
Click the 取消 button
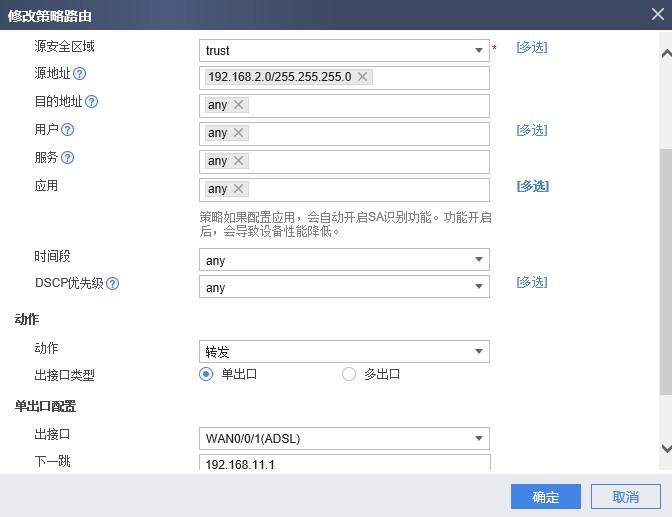(x=626, y=497)
